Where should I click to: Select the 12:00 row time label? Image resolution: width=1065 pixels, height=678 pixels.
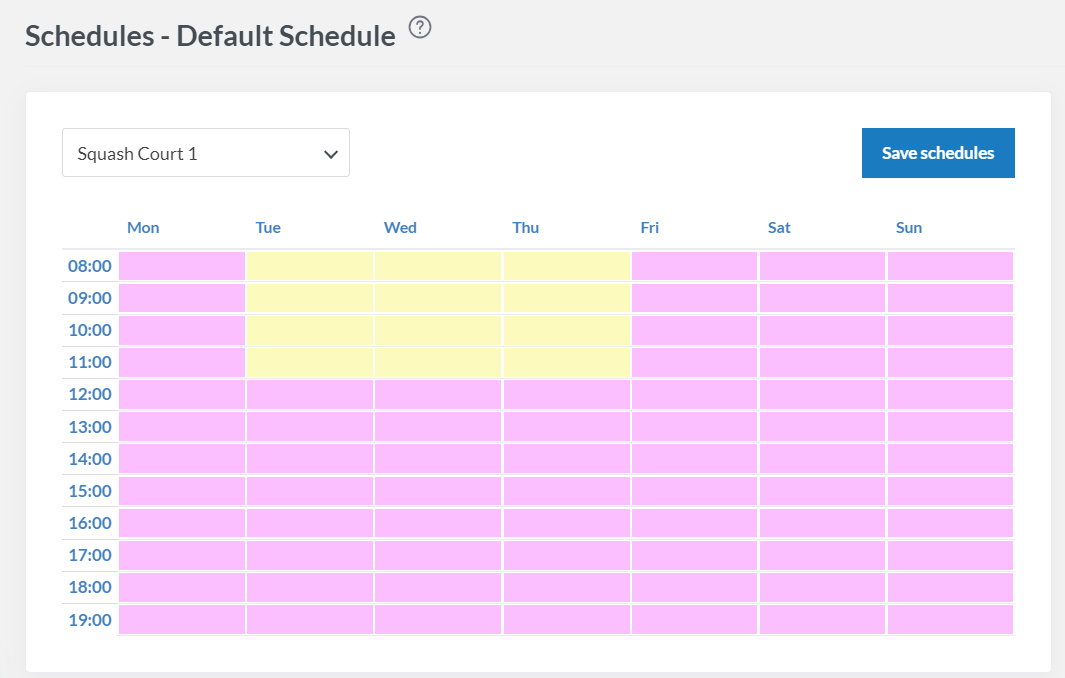90,395
